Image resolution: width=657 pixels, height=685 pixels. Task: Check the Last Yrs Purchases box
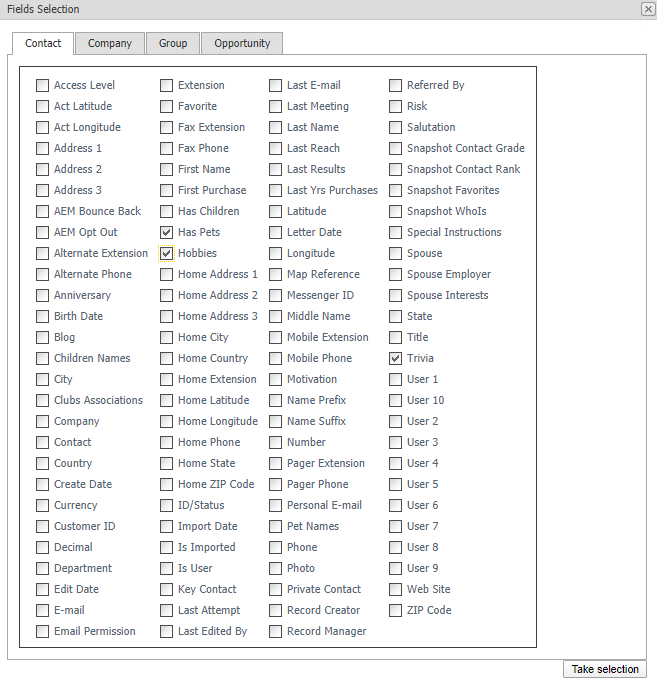(275, 190)
